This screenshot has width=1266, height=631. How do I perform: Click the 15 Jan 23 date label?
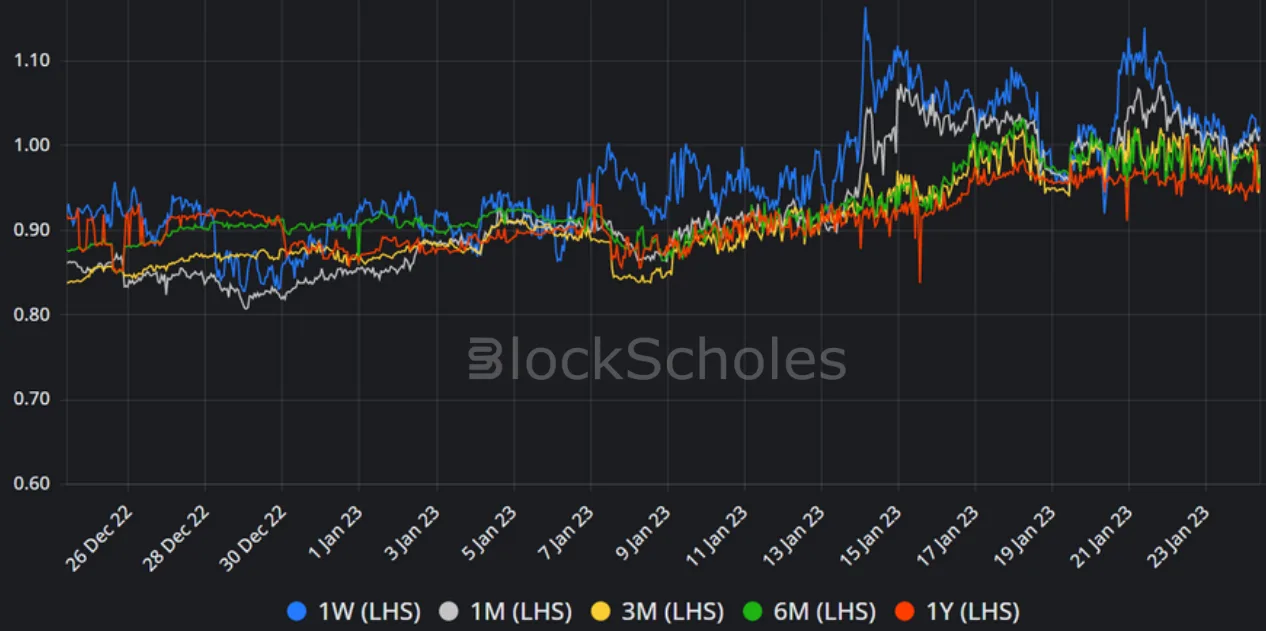[870, 534]
